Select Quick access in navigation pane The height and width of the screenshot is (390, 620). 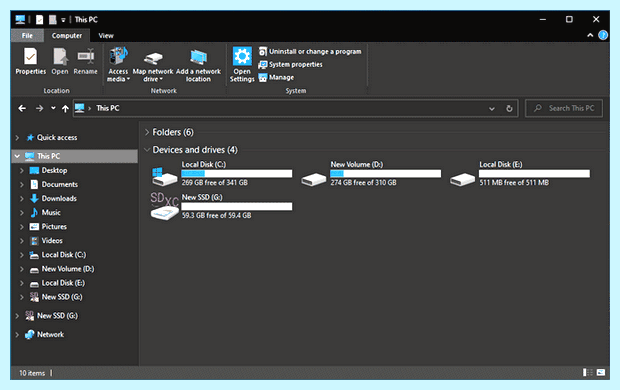click(57, 138)
